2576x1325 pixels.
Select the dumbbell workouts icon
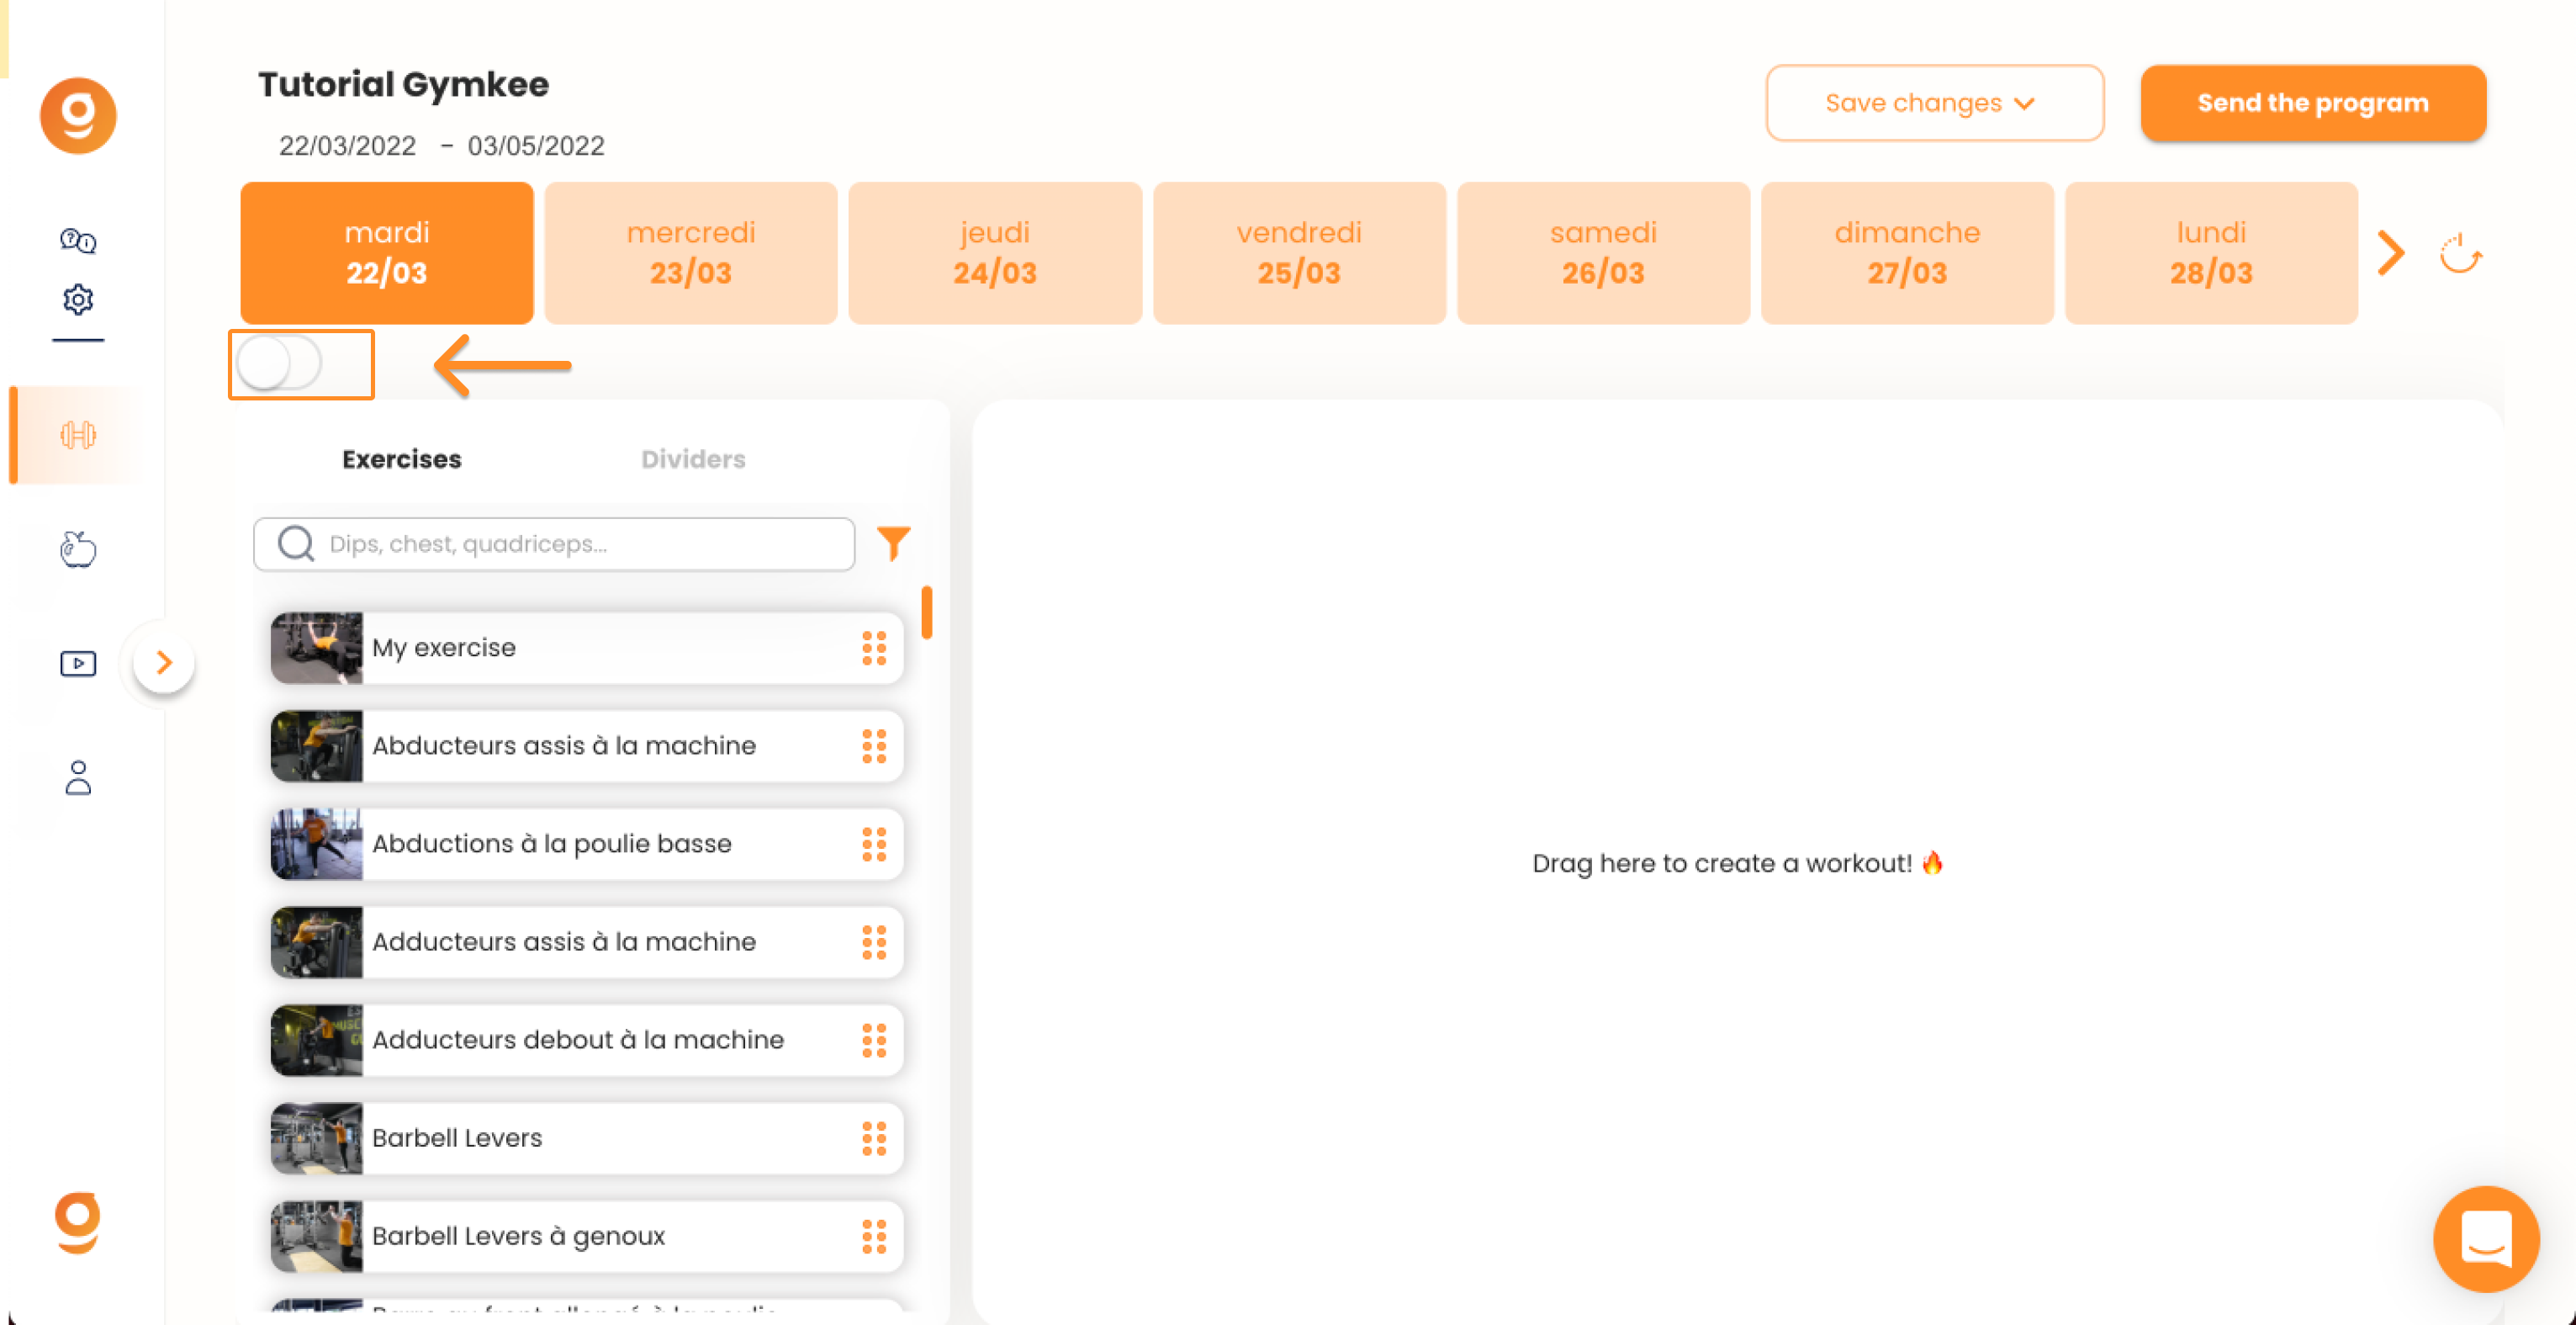[x=78, y=435]
